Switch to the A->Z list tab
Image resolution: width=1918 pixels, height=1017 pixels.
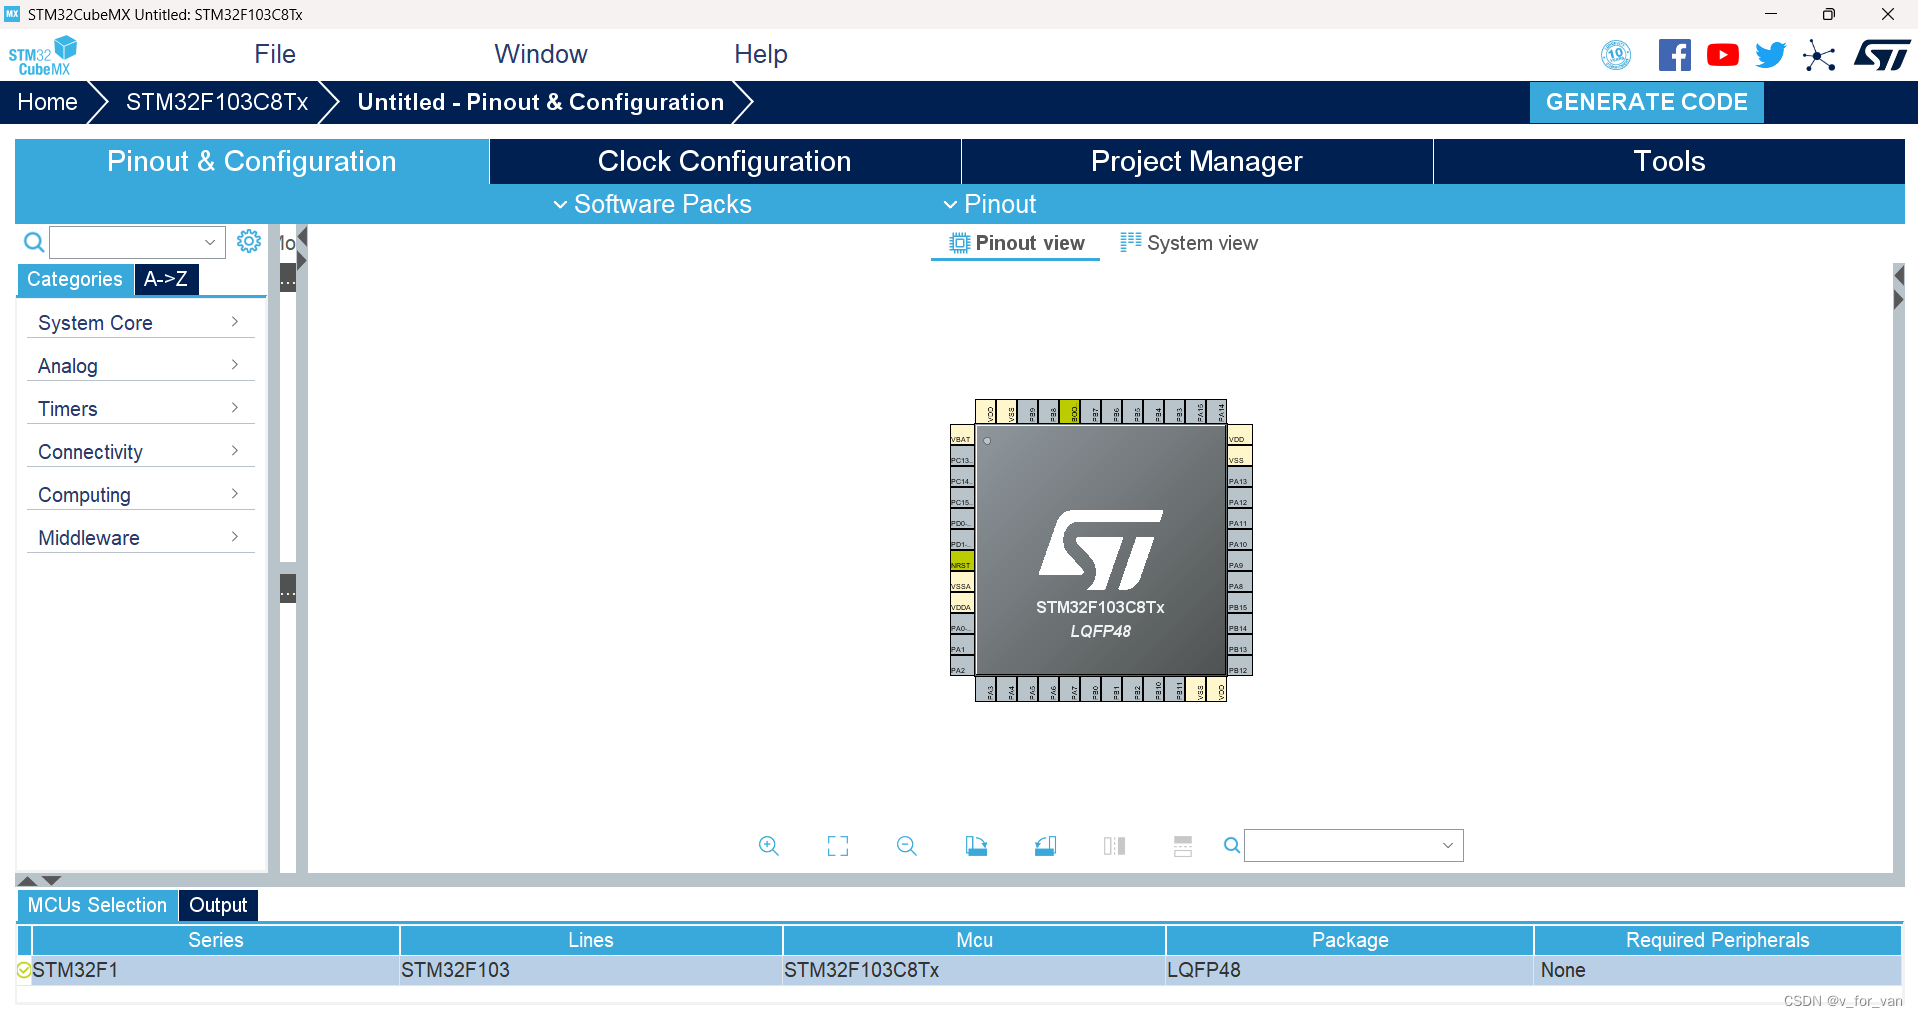166,279
